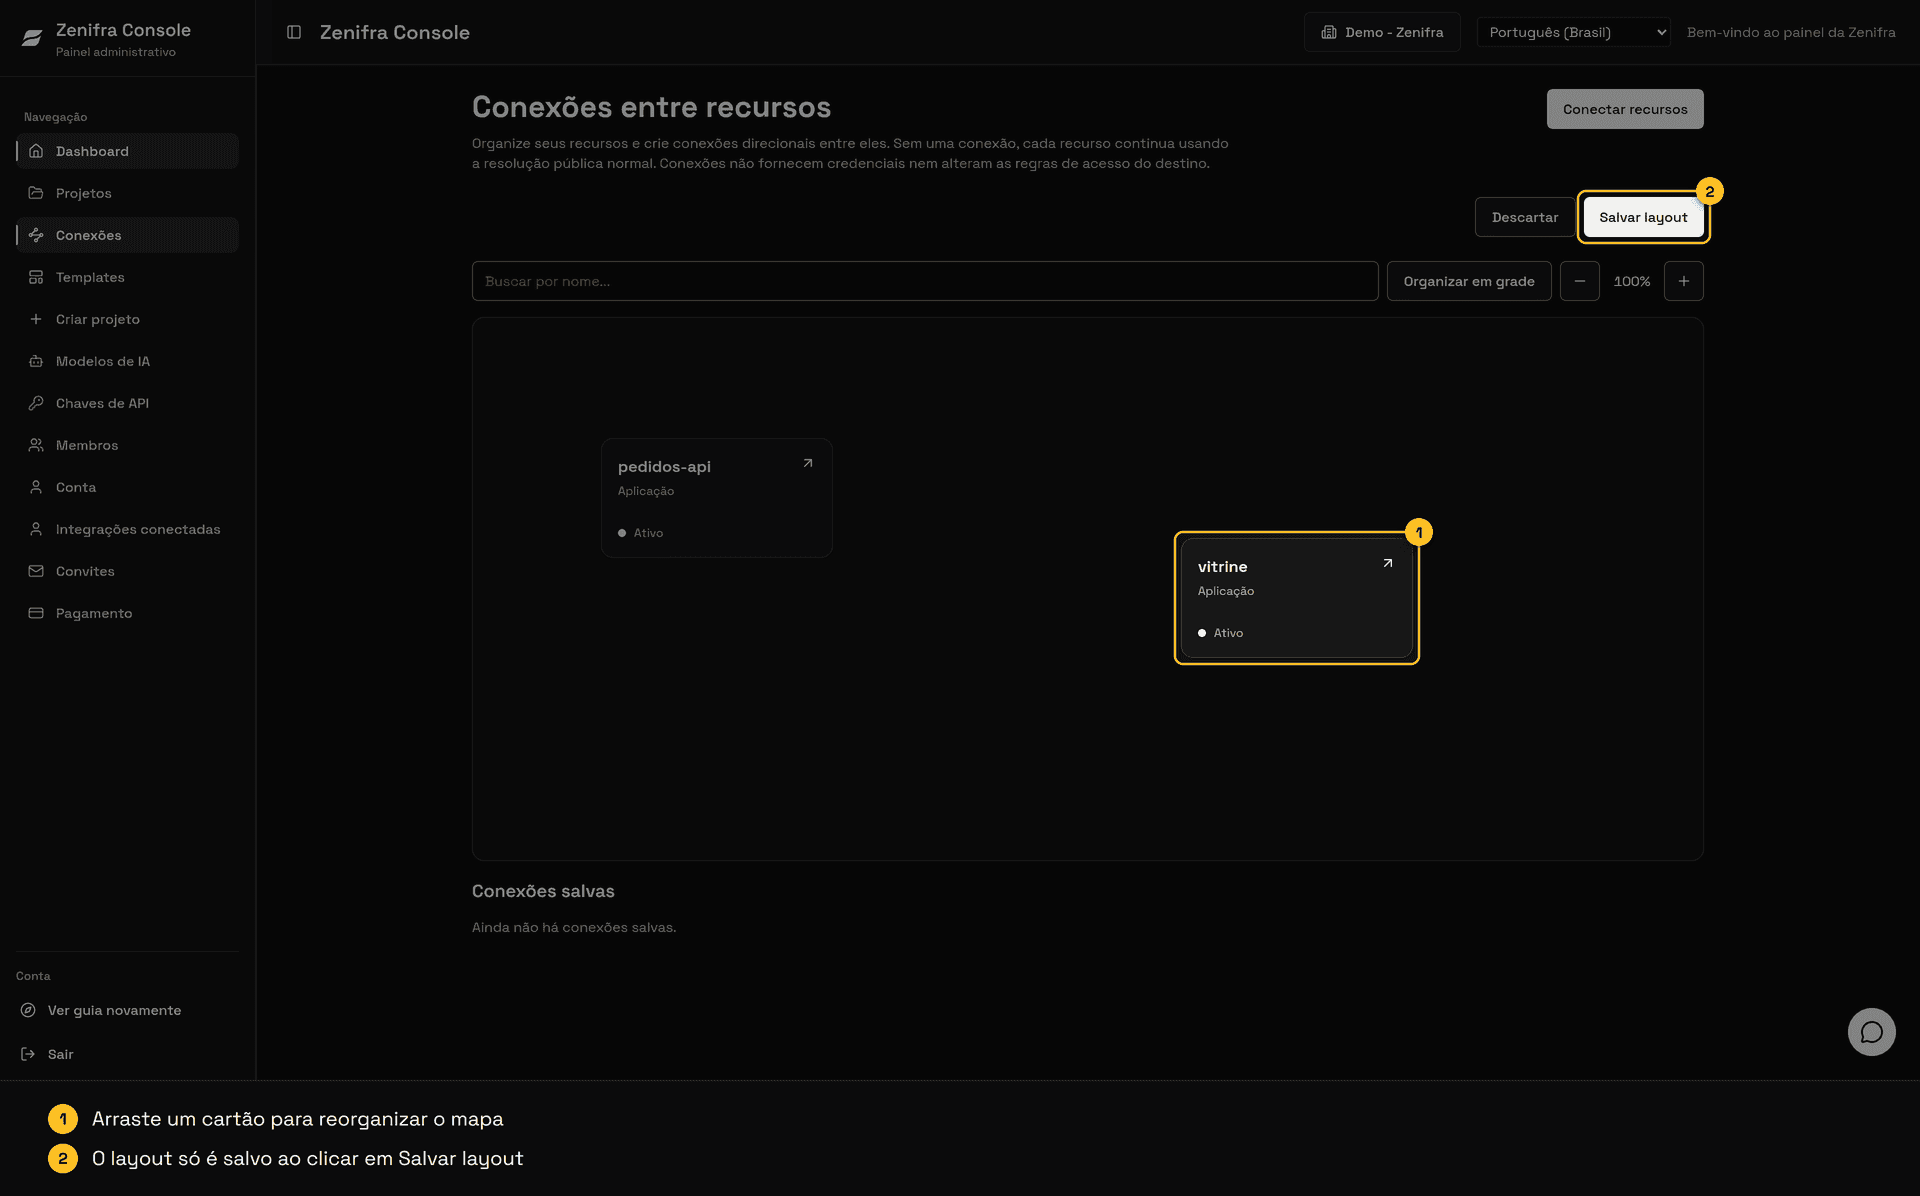
Task: Click the Zenifra logo icon
Action: (x=32, y=38)
